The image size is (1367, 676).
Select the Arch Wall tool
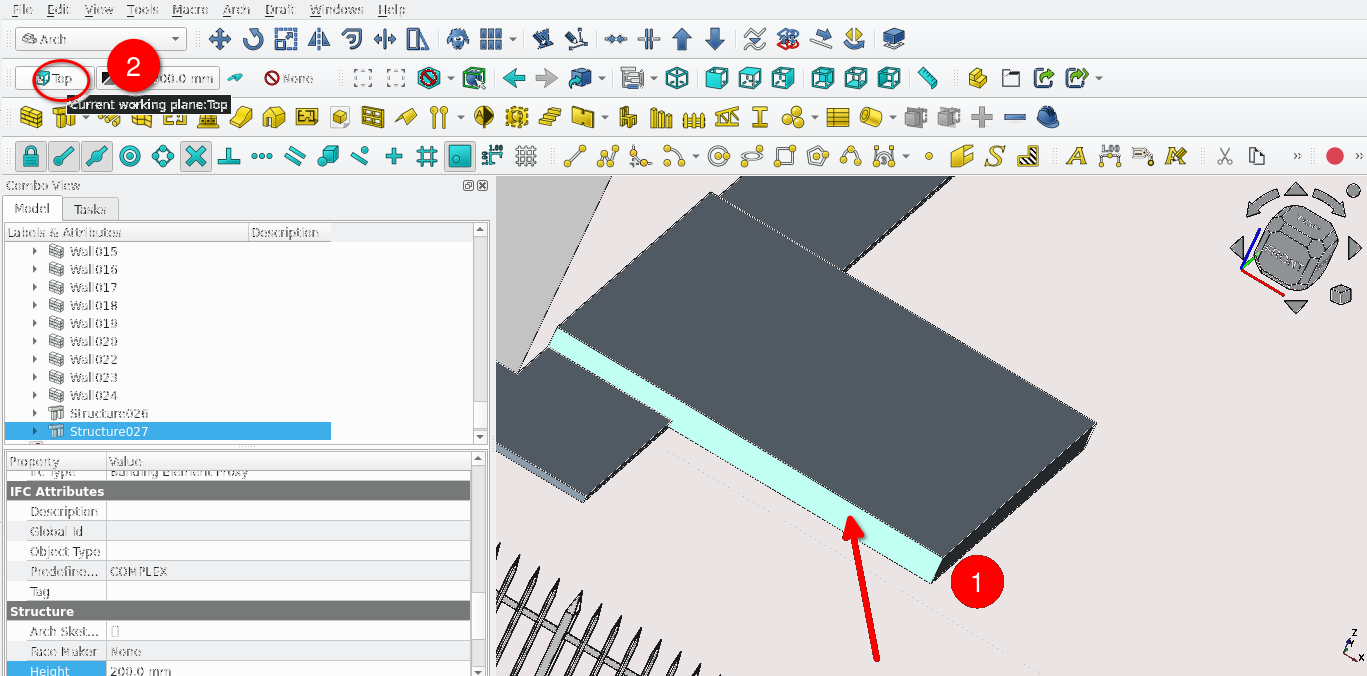(31, 118)
